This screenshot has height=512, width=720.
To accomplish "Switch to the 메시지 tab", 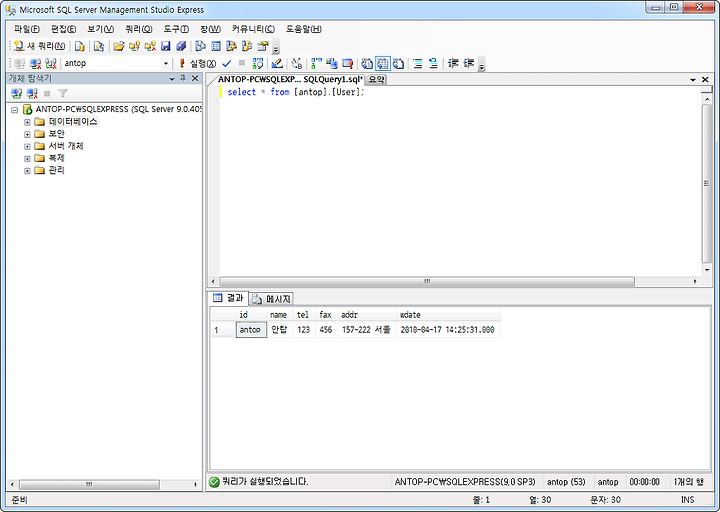I will pos(272,299).
